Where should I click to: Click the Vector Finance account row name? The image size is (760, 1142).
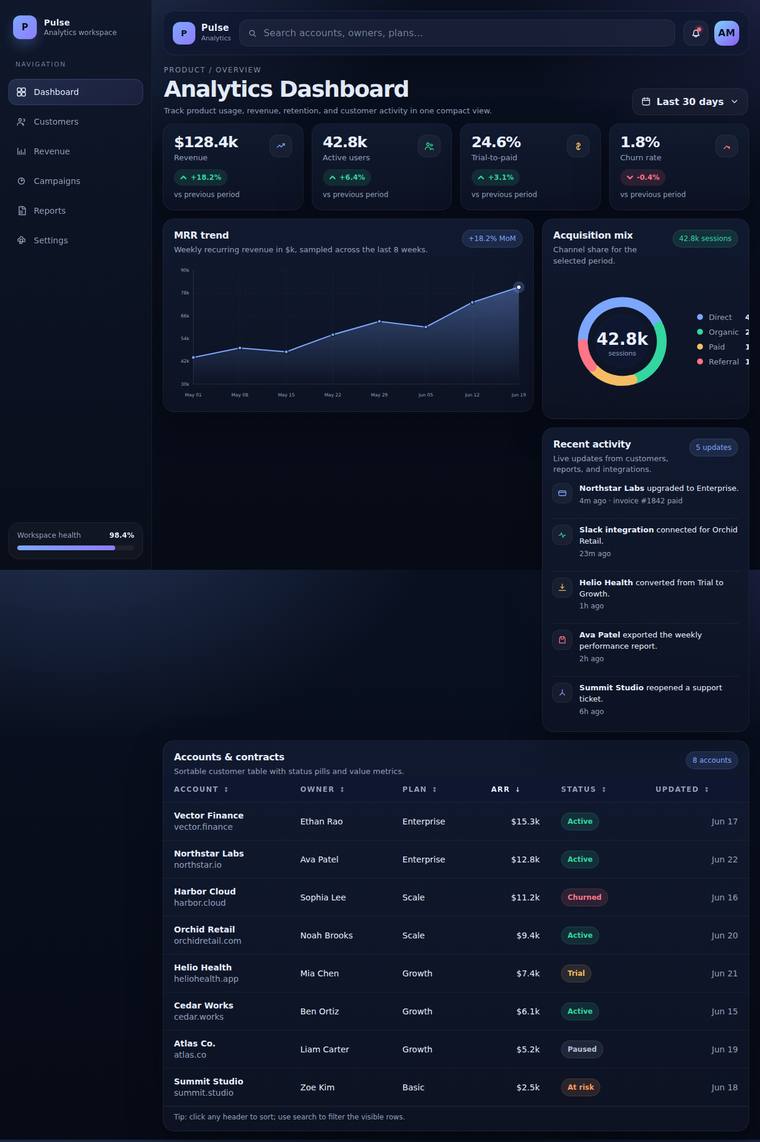209,816
